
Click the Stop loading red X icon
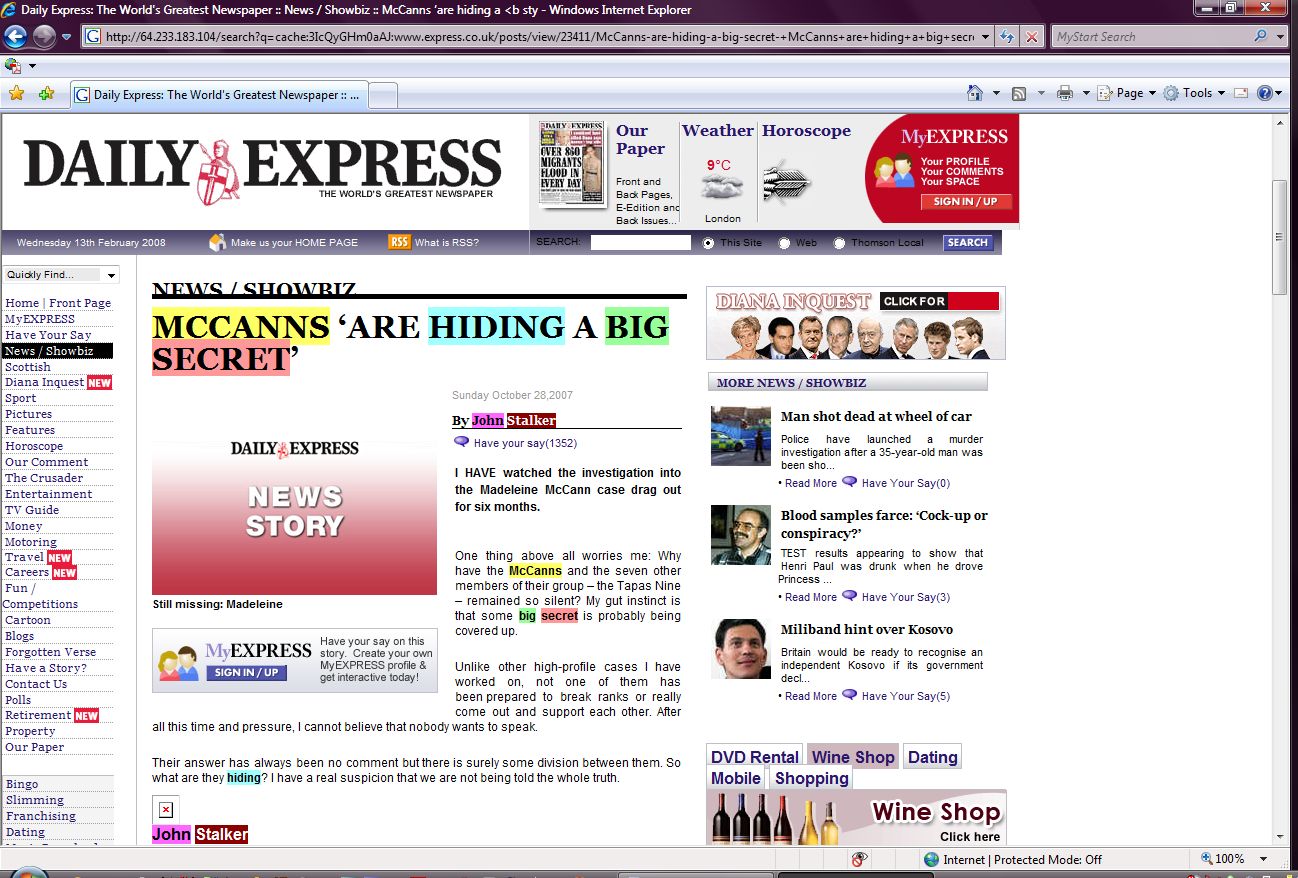coord(1031,37)
